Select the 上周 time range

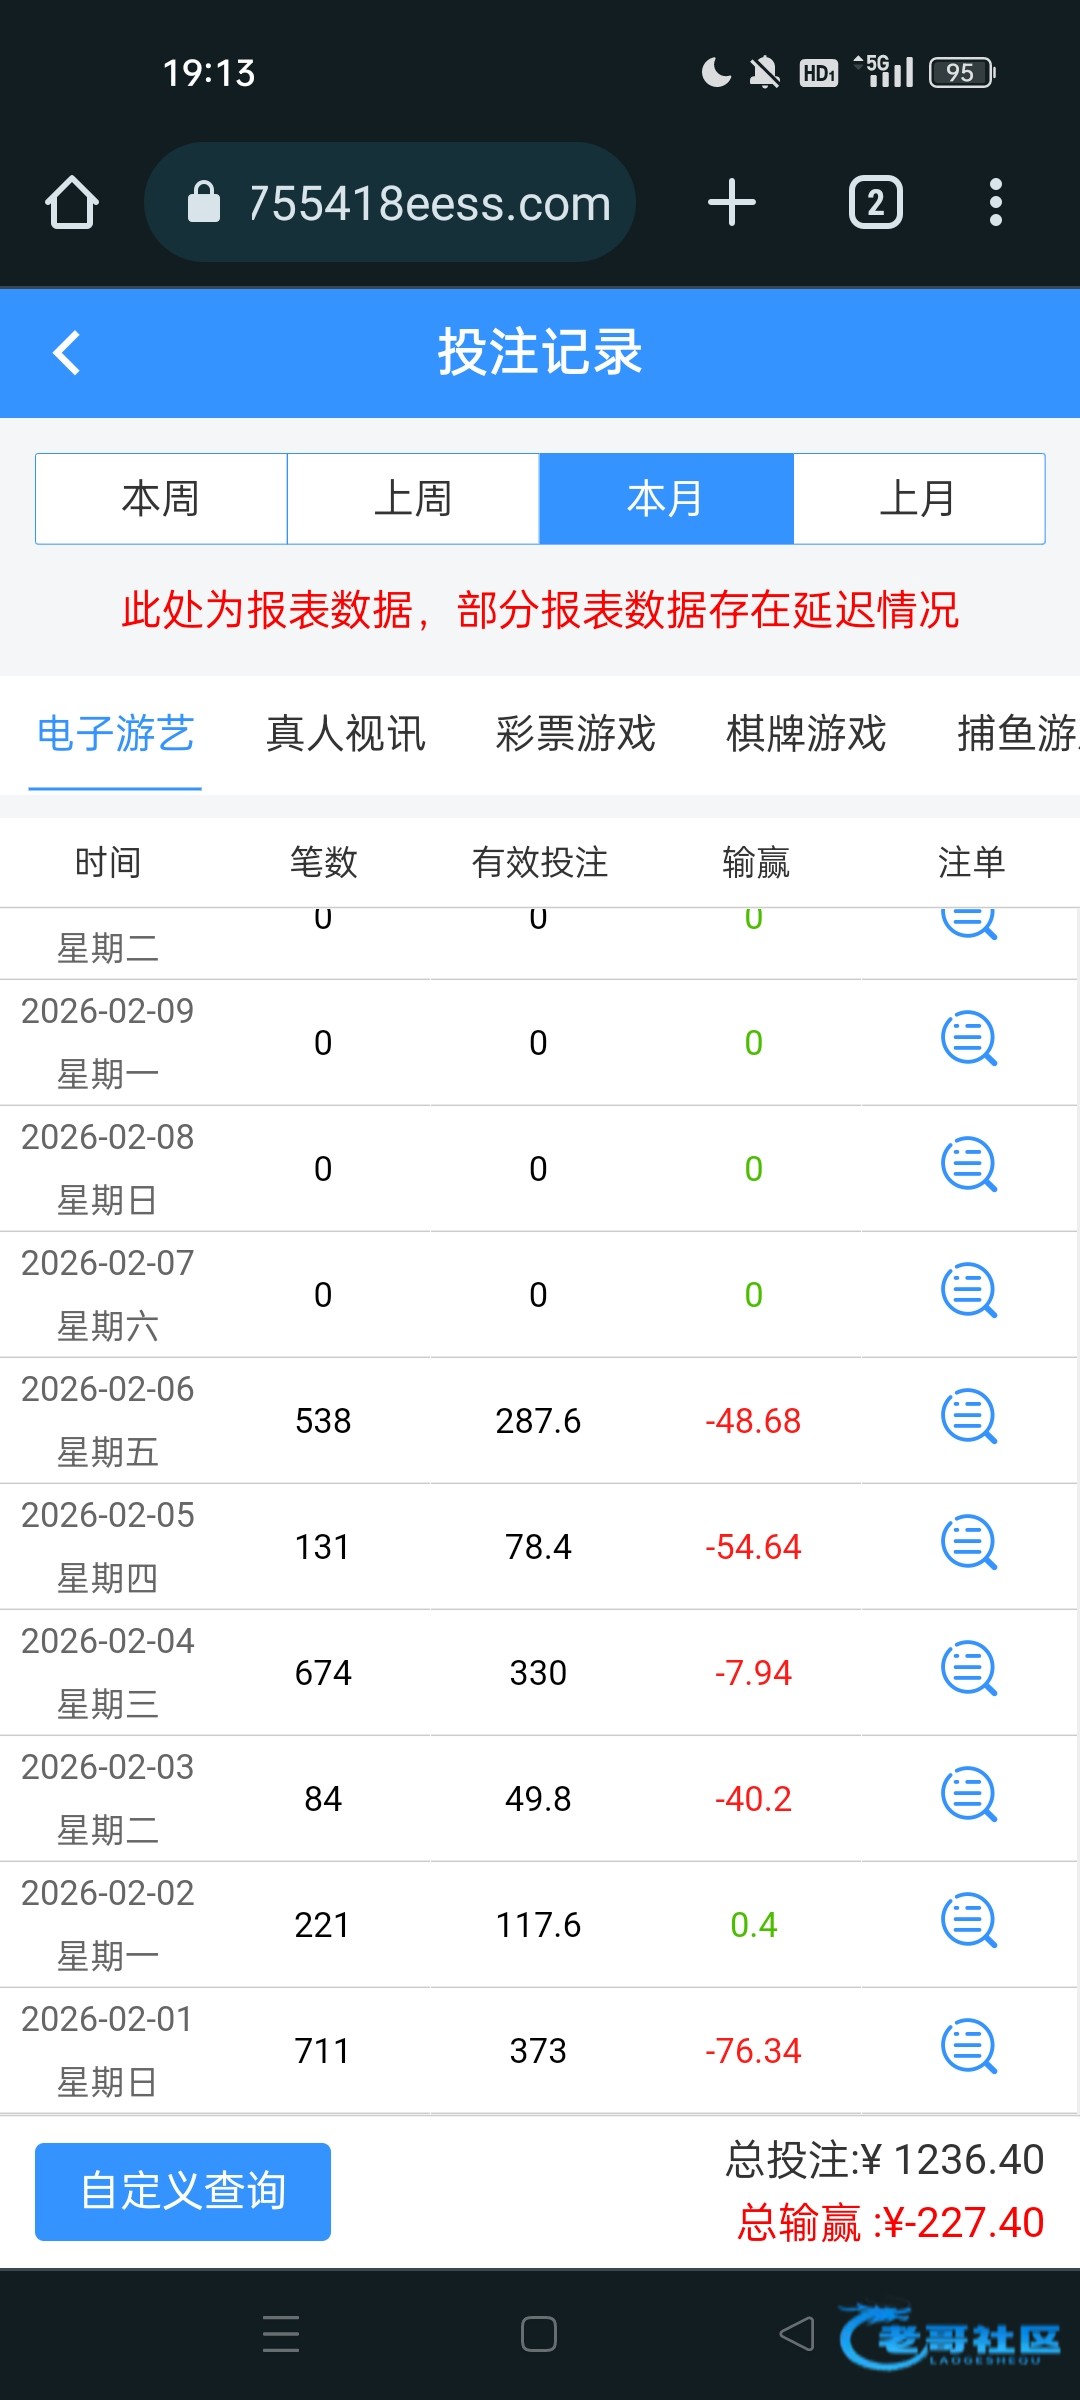click(413, 499)
